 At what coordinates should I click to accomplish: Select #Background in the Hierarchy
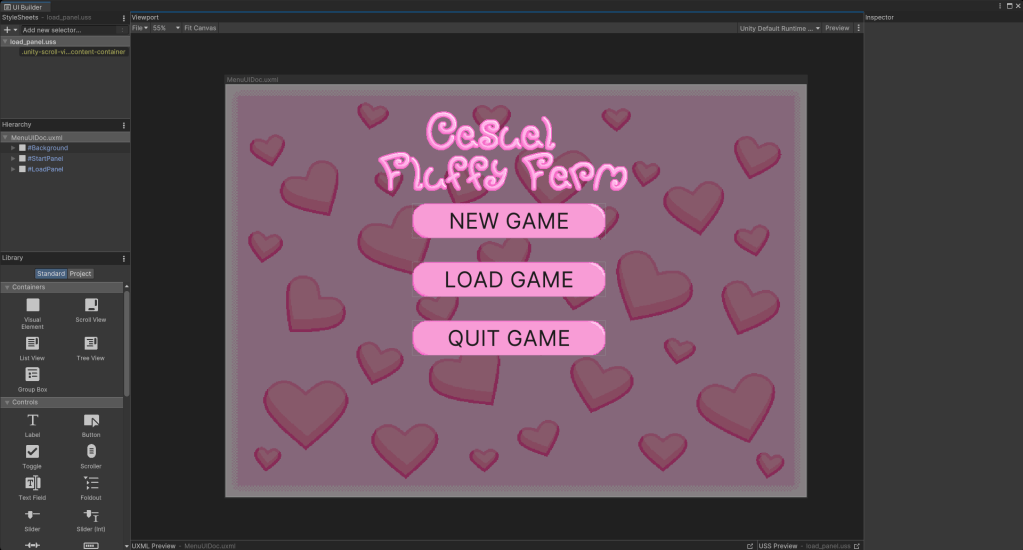click(x=48, y=148)
